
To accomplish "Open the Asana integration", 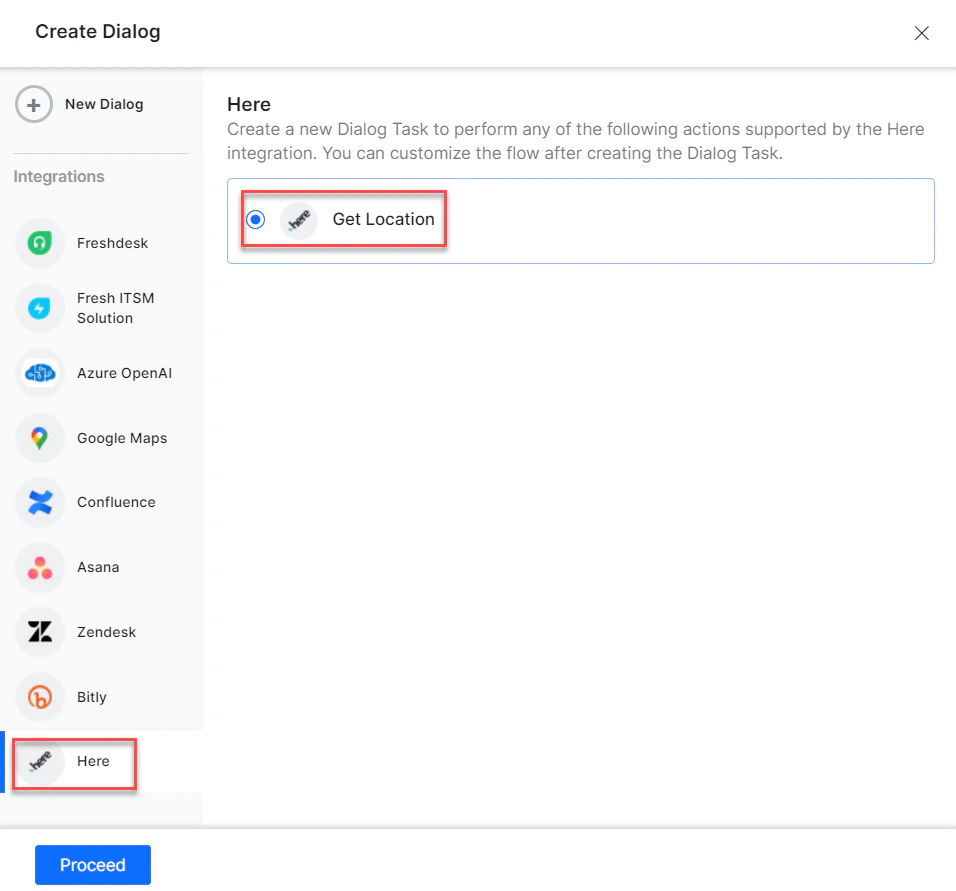I will (39, 567).
